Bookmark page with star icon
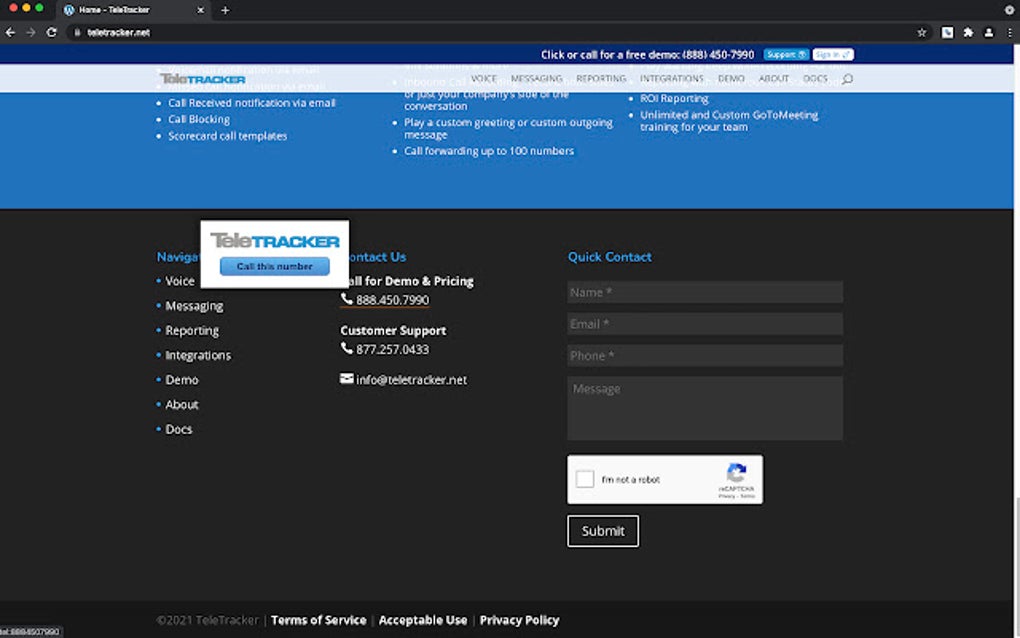This screenshot has width=1020, height=638. pos(922,33)
